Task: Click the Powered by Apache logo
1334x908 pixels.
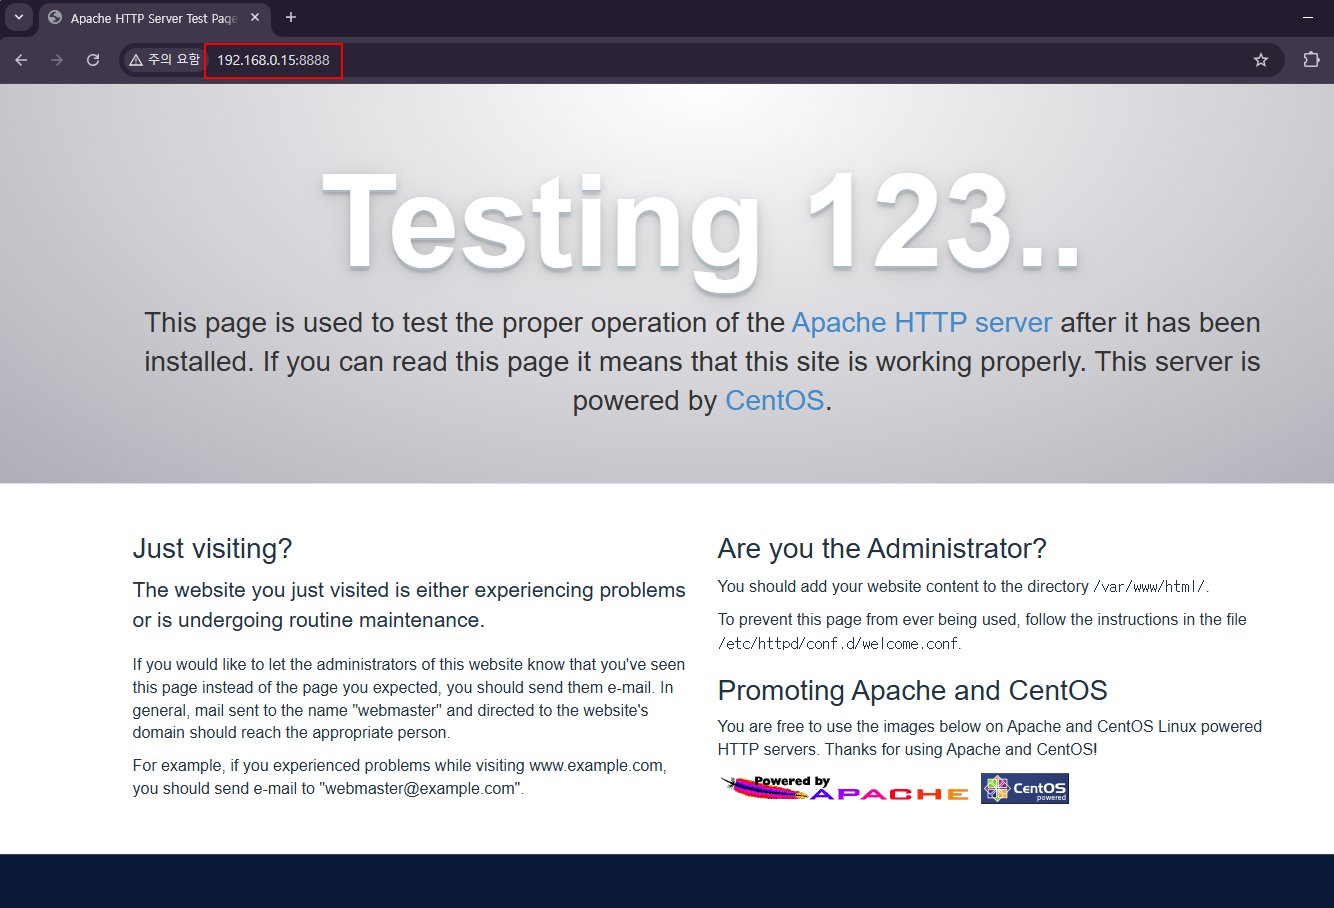Action: pos(844,788)
